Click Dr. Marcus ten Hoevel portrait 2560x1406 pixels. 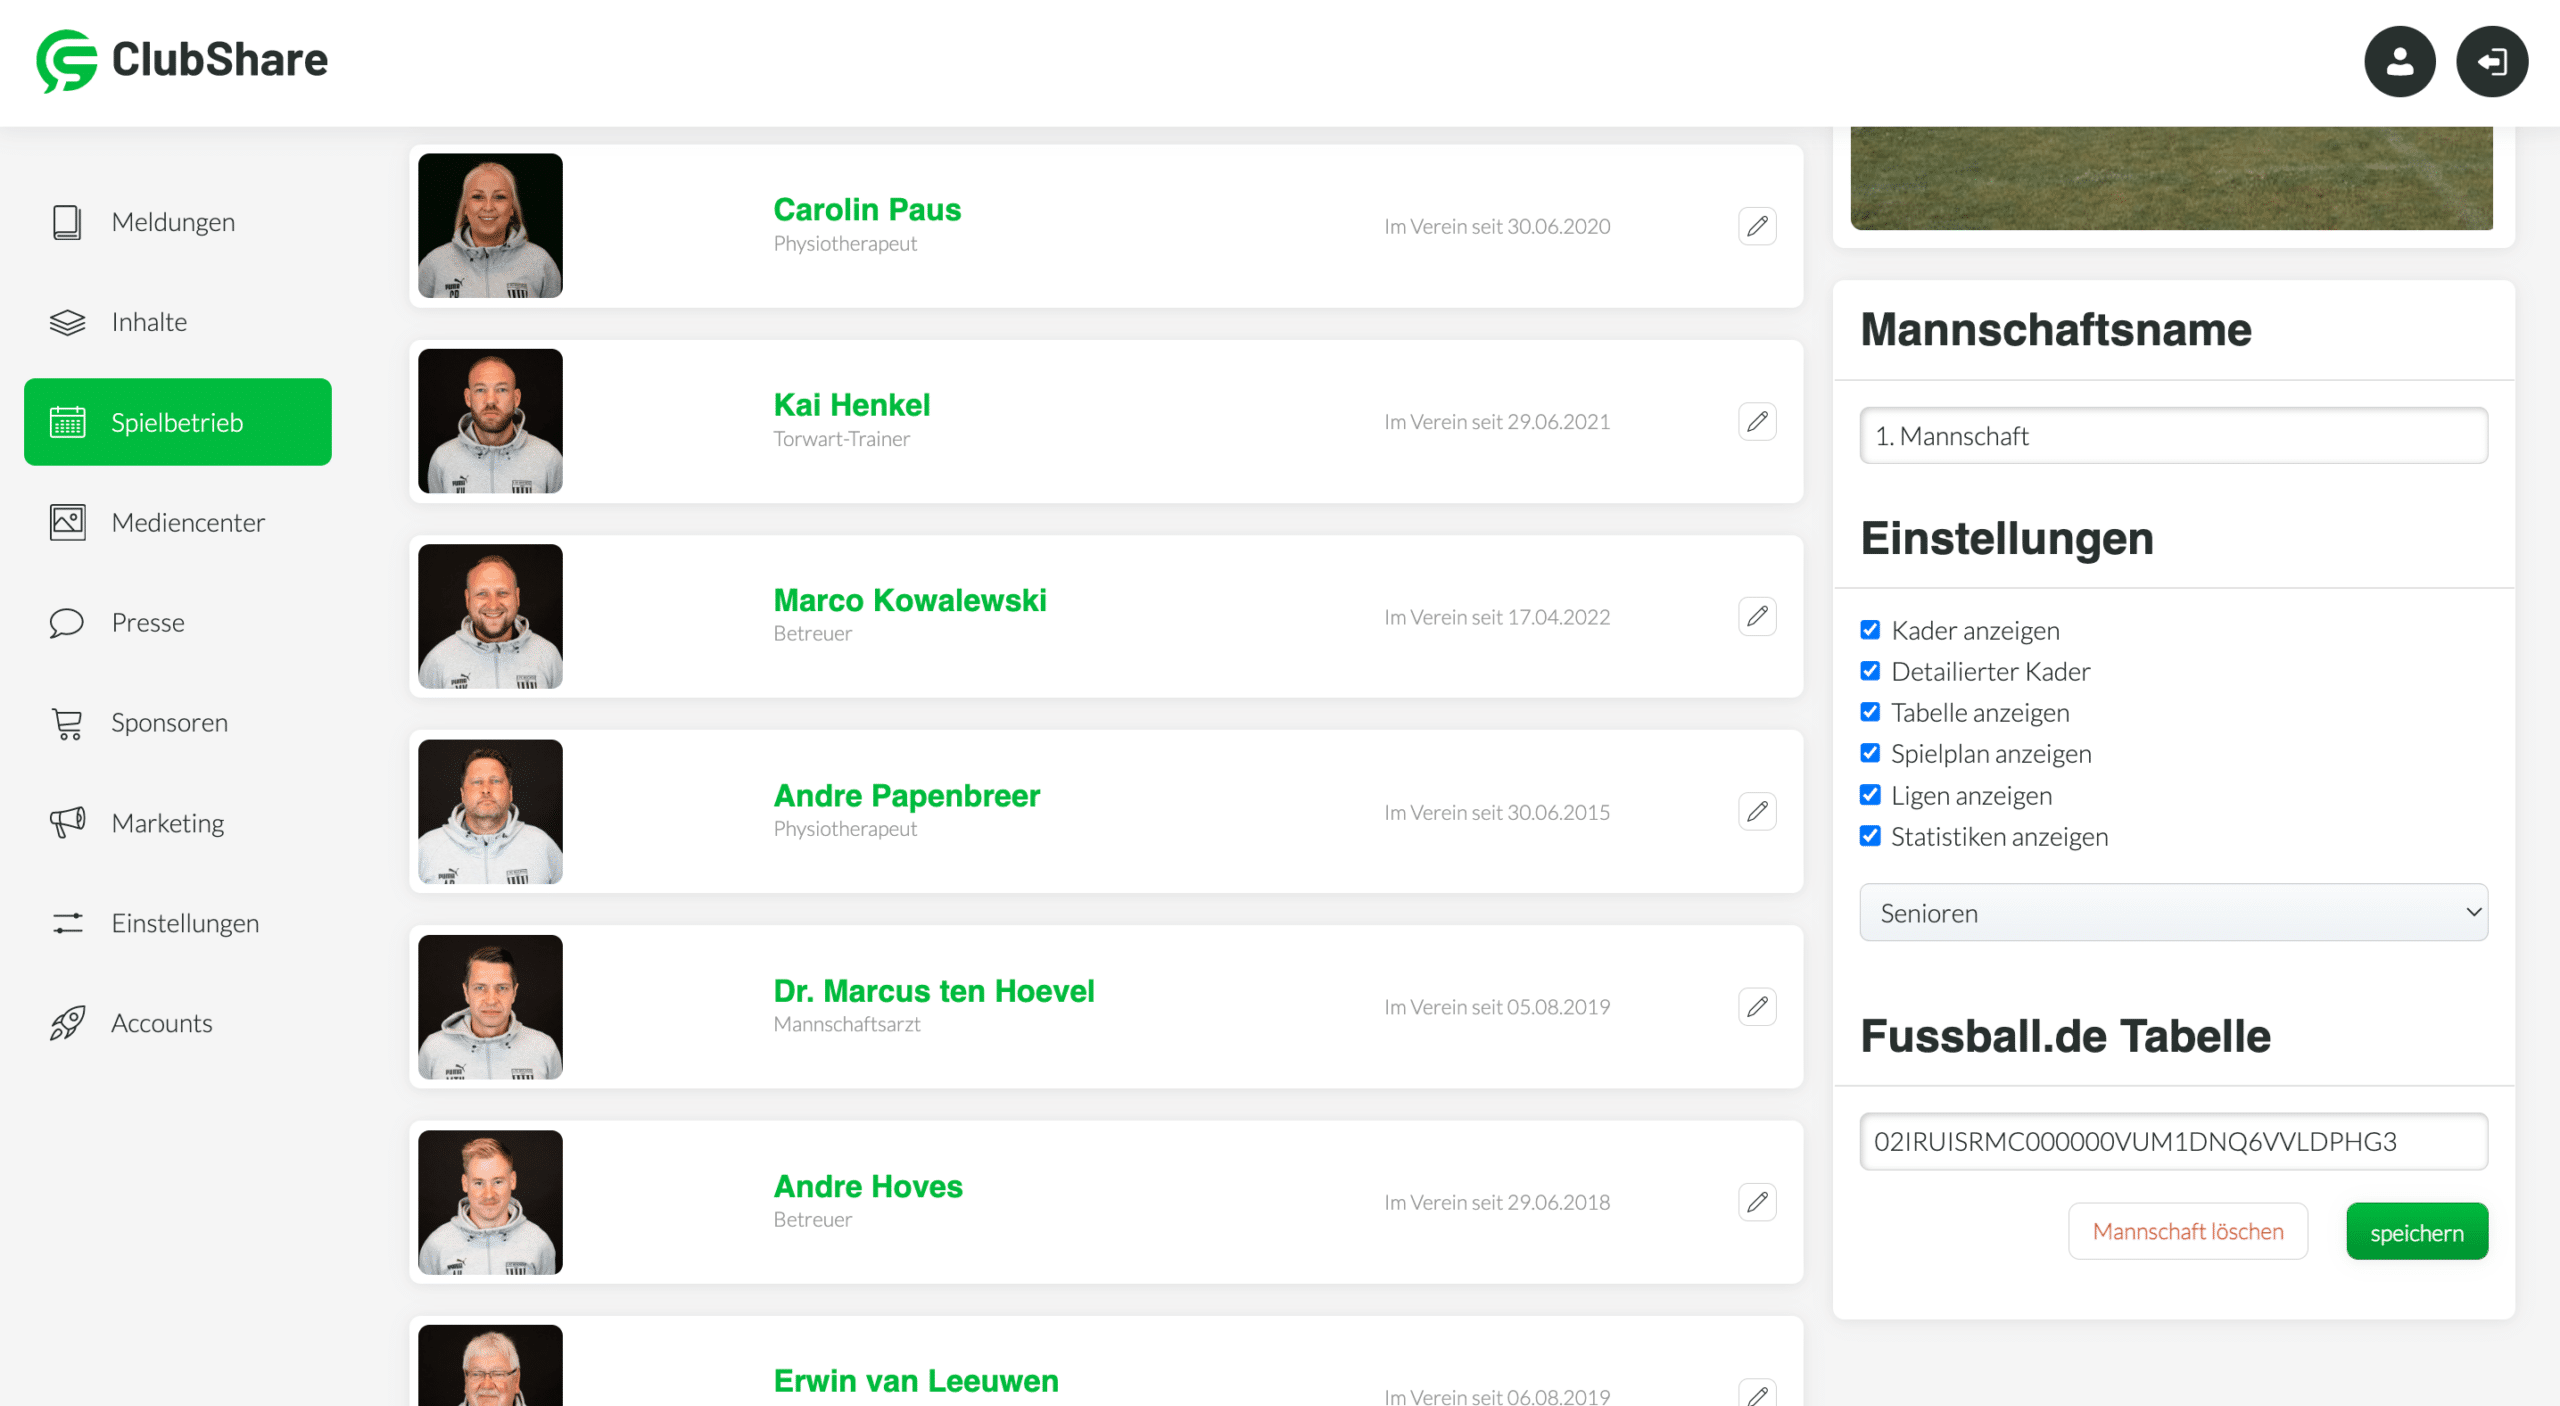tap(490, 1007)
